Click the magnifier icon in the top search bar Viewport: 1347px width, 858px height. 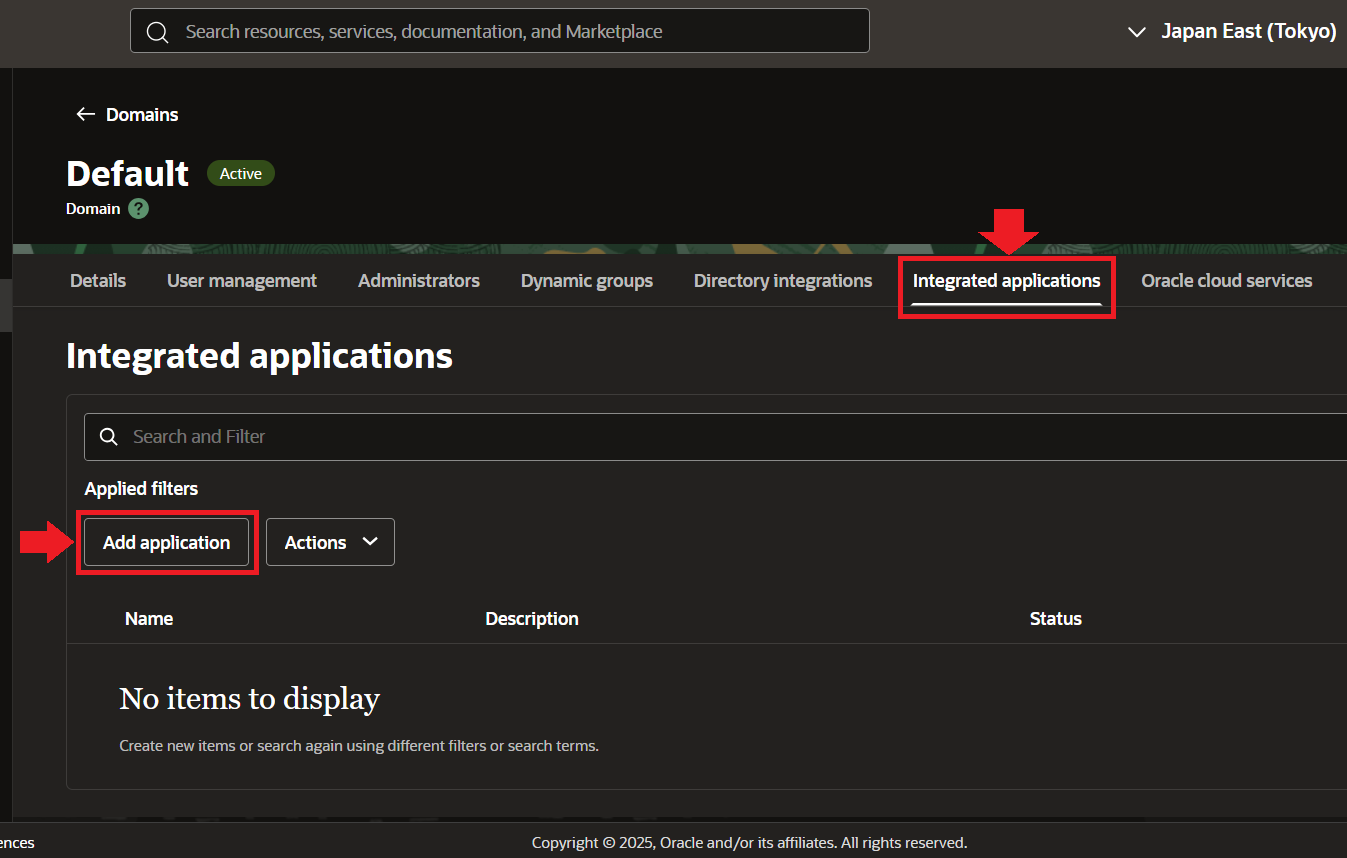(157, 31)
